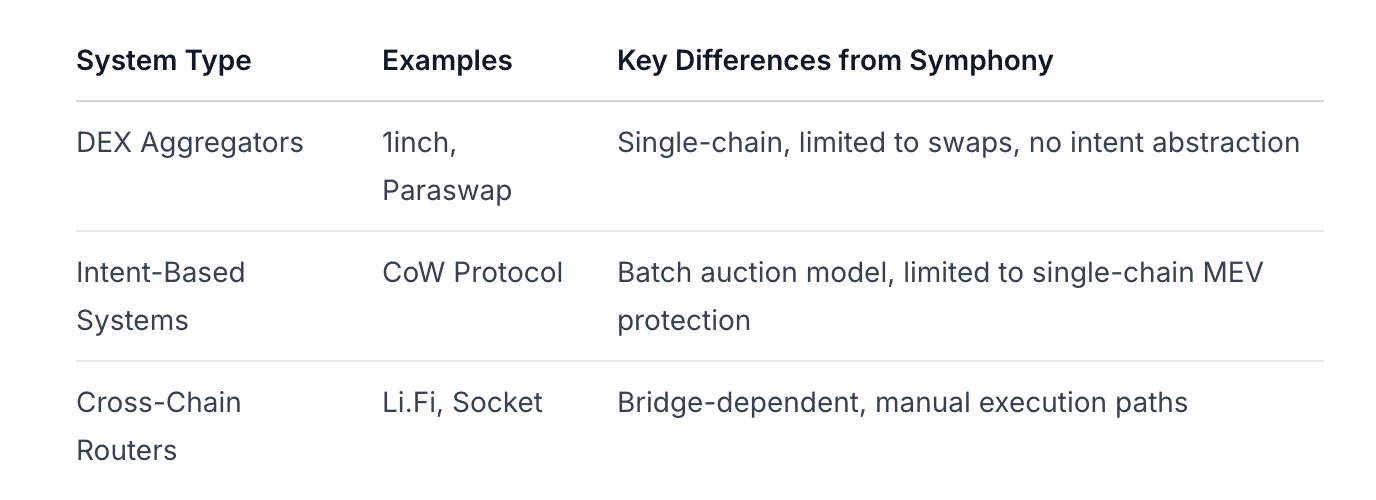
Task: Click the System Type column header
Action: tap(163, 61)
